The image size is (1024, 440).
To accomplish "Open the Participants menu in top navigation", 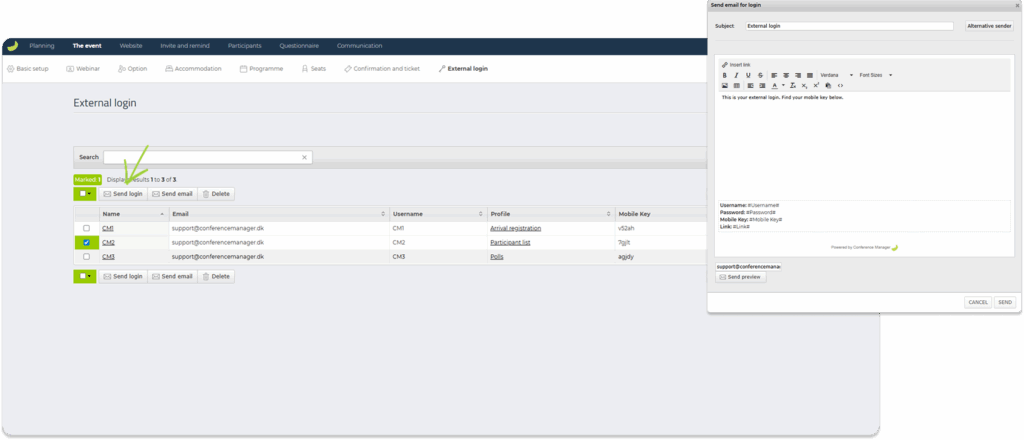I will point(245,46).
